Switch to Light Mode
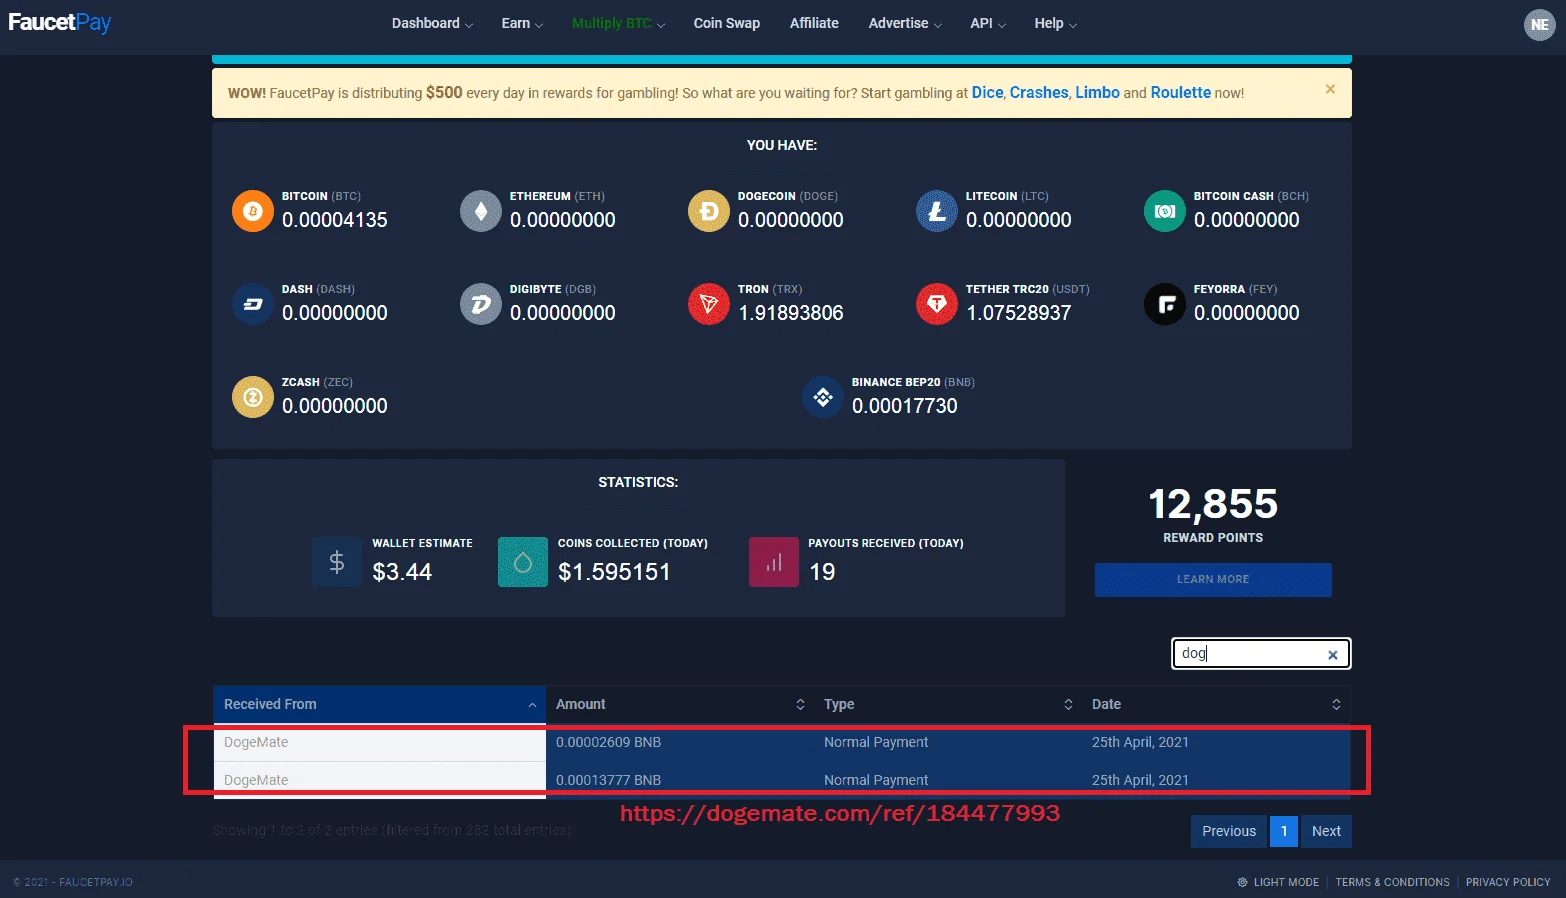This screenshot has height=898, width=1566. click(x=1278, y=882)
